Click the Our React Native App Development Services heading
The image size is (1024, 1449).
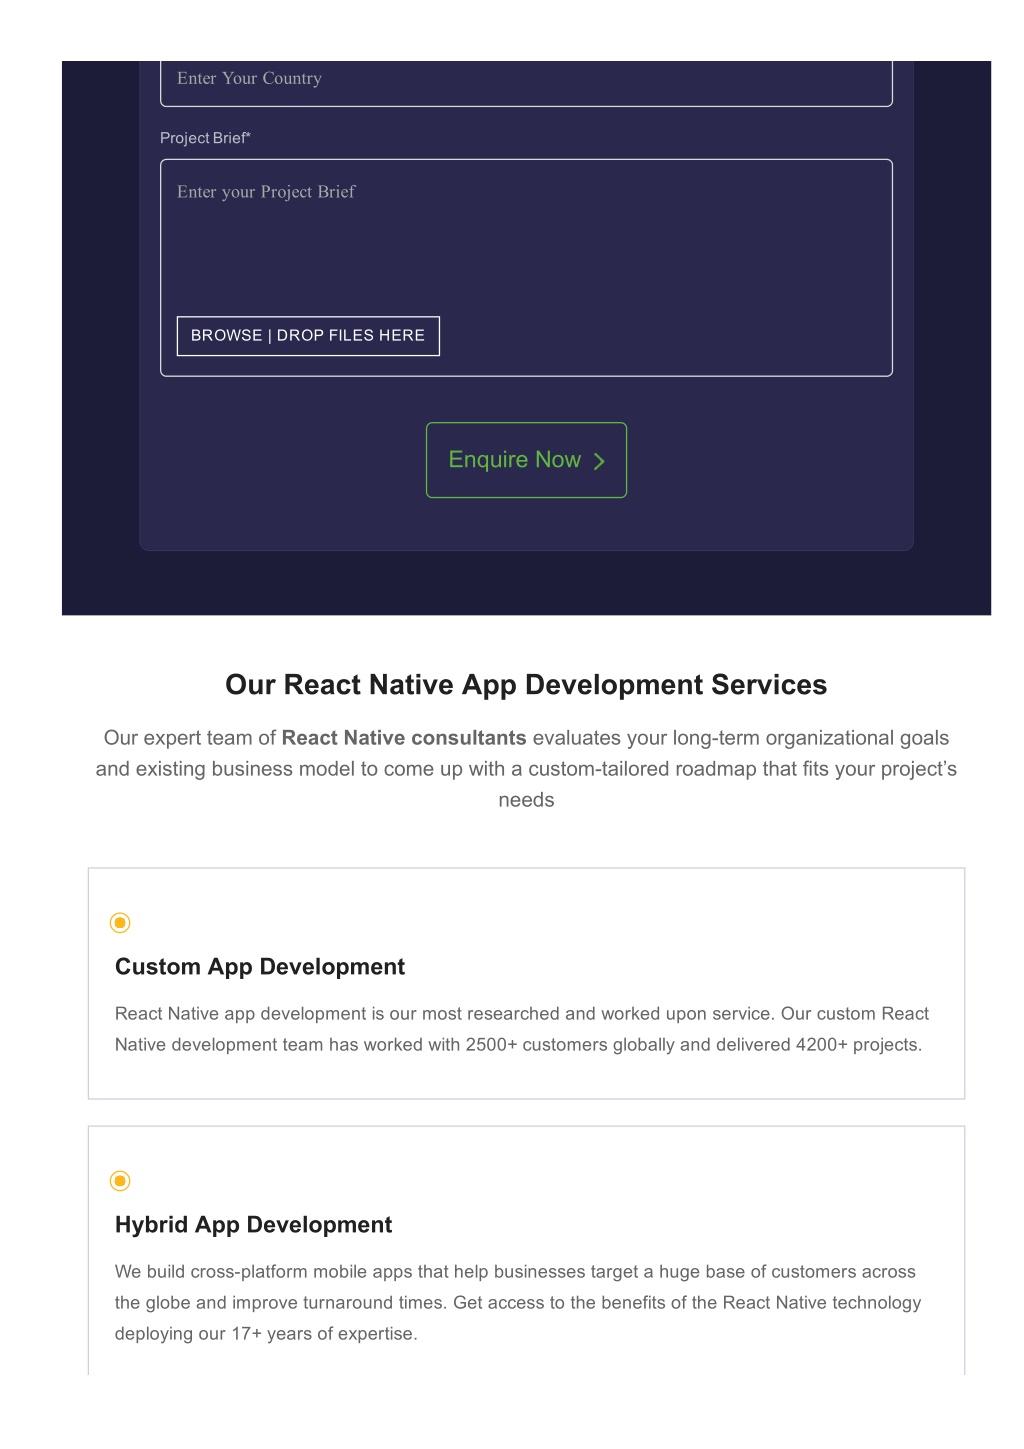pos(526,685)
